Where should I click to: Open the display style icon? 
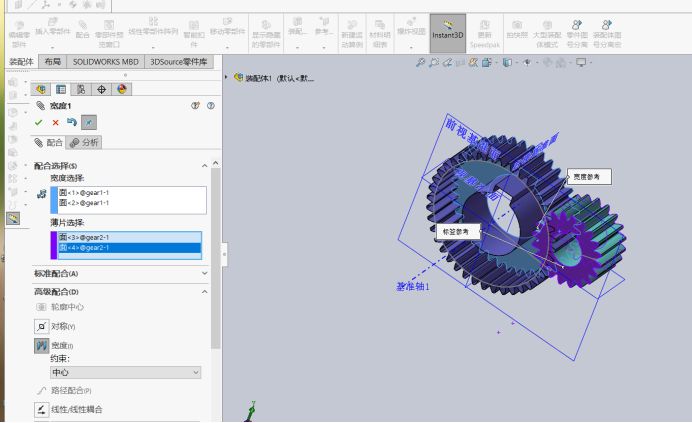tap(508, 63)
